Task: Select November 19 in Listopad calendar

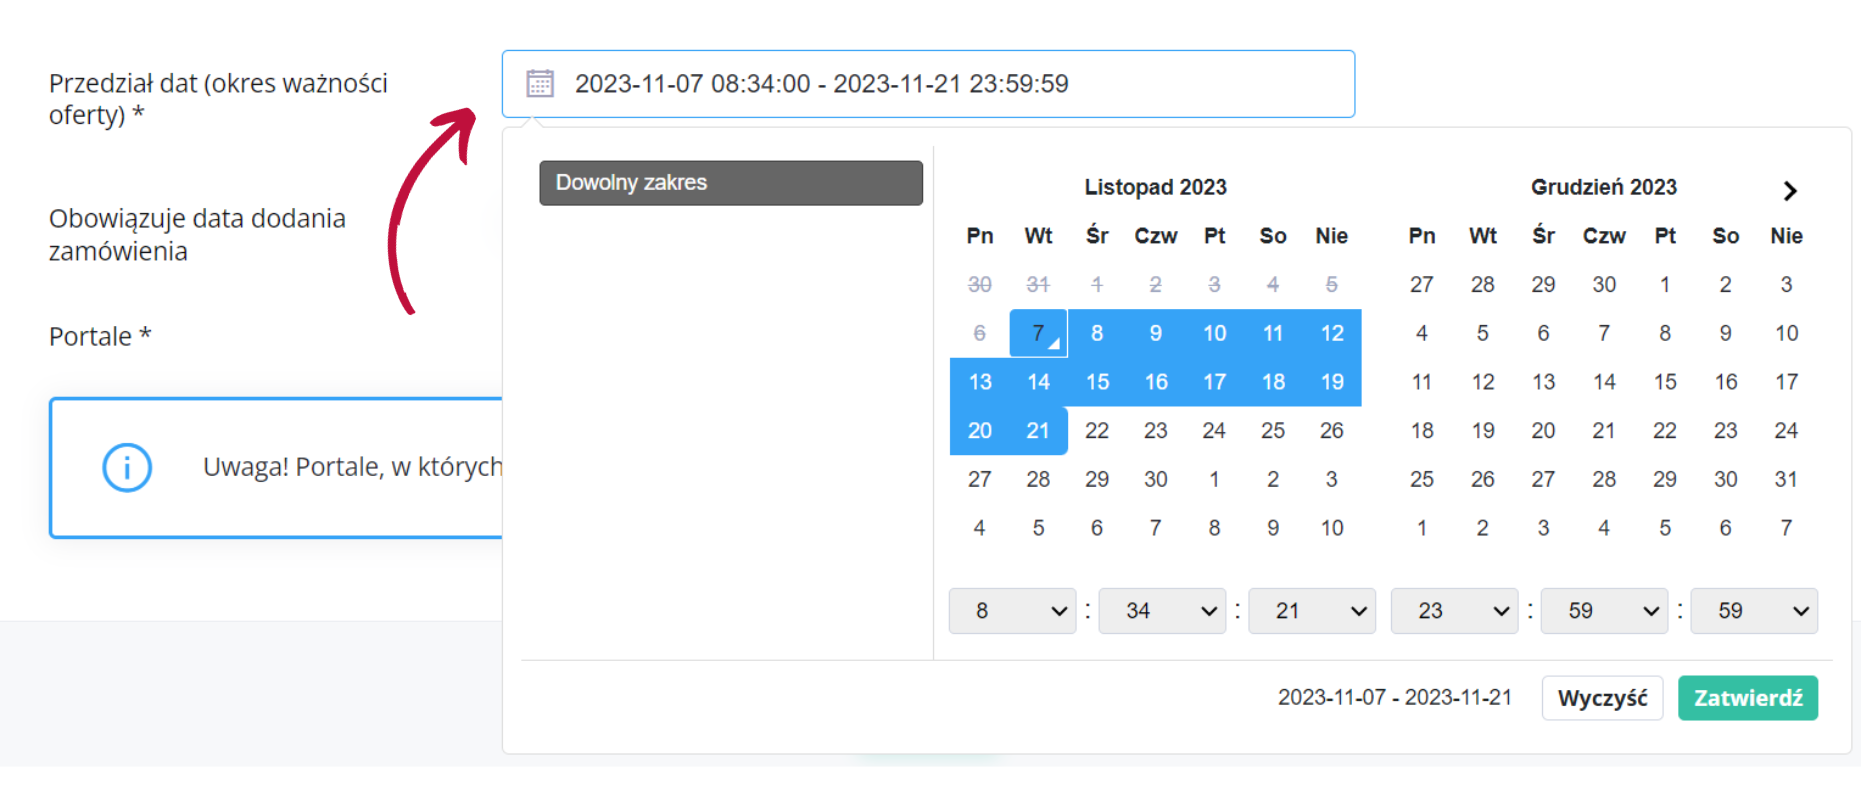Action: (x=1332, y=382)
